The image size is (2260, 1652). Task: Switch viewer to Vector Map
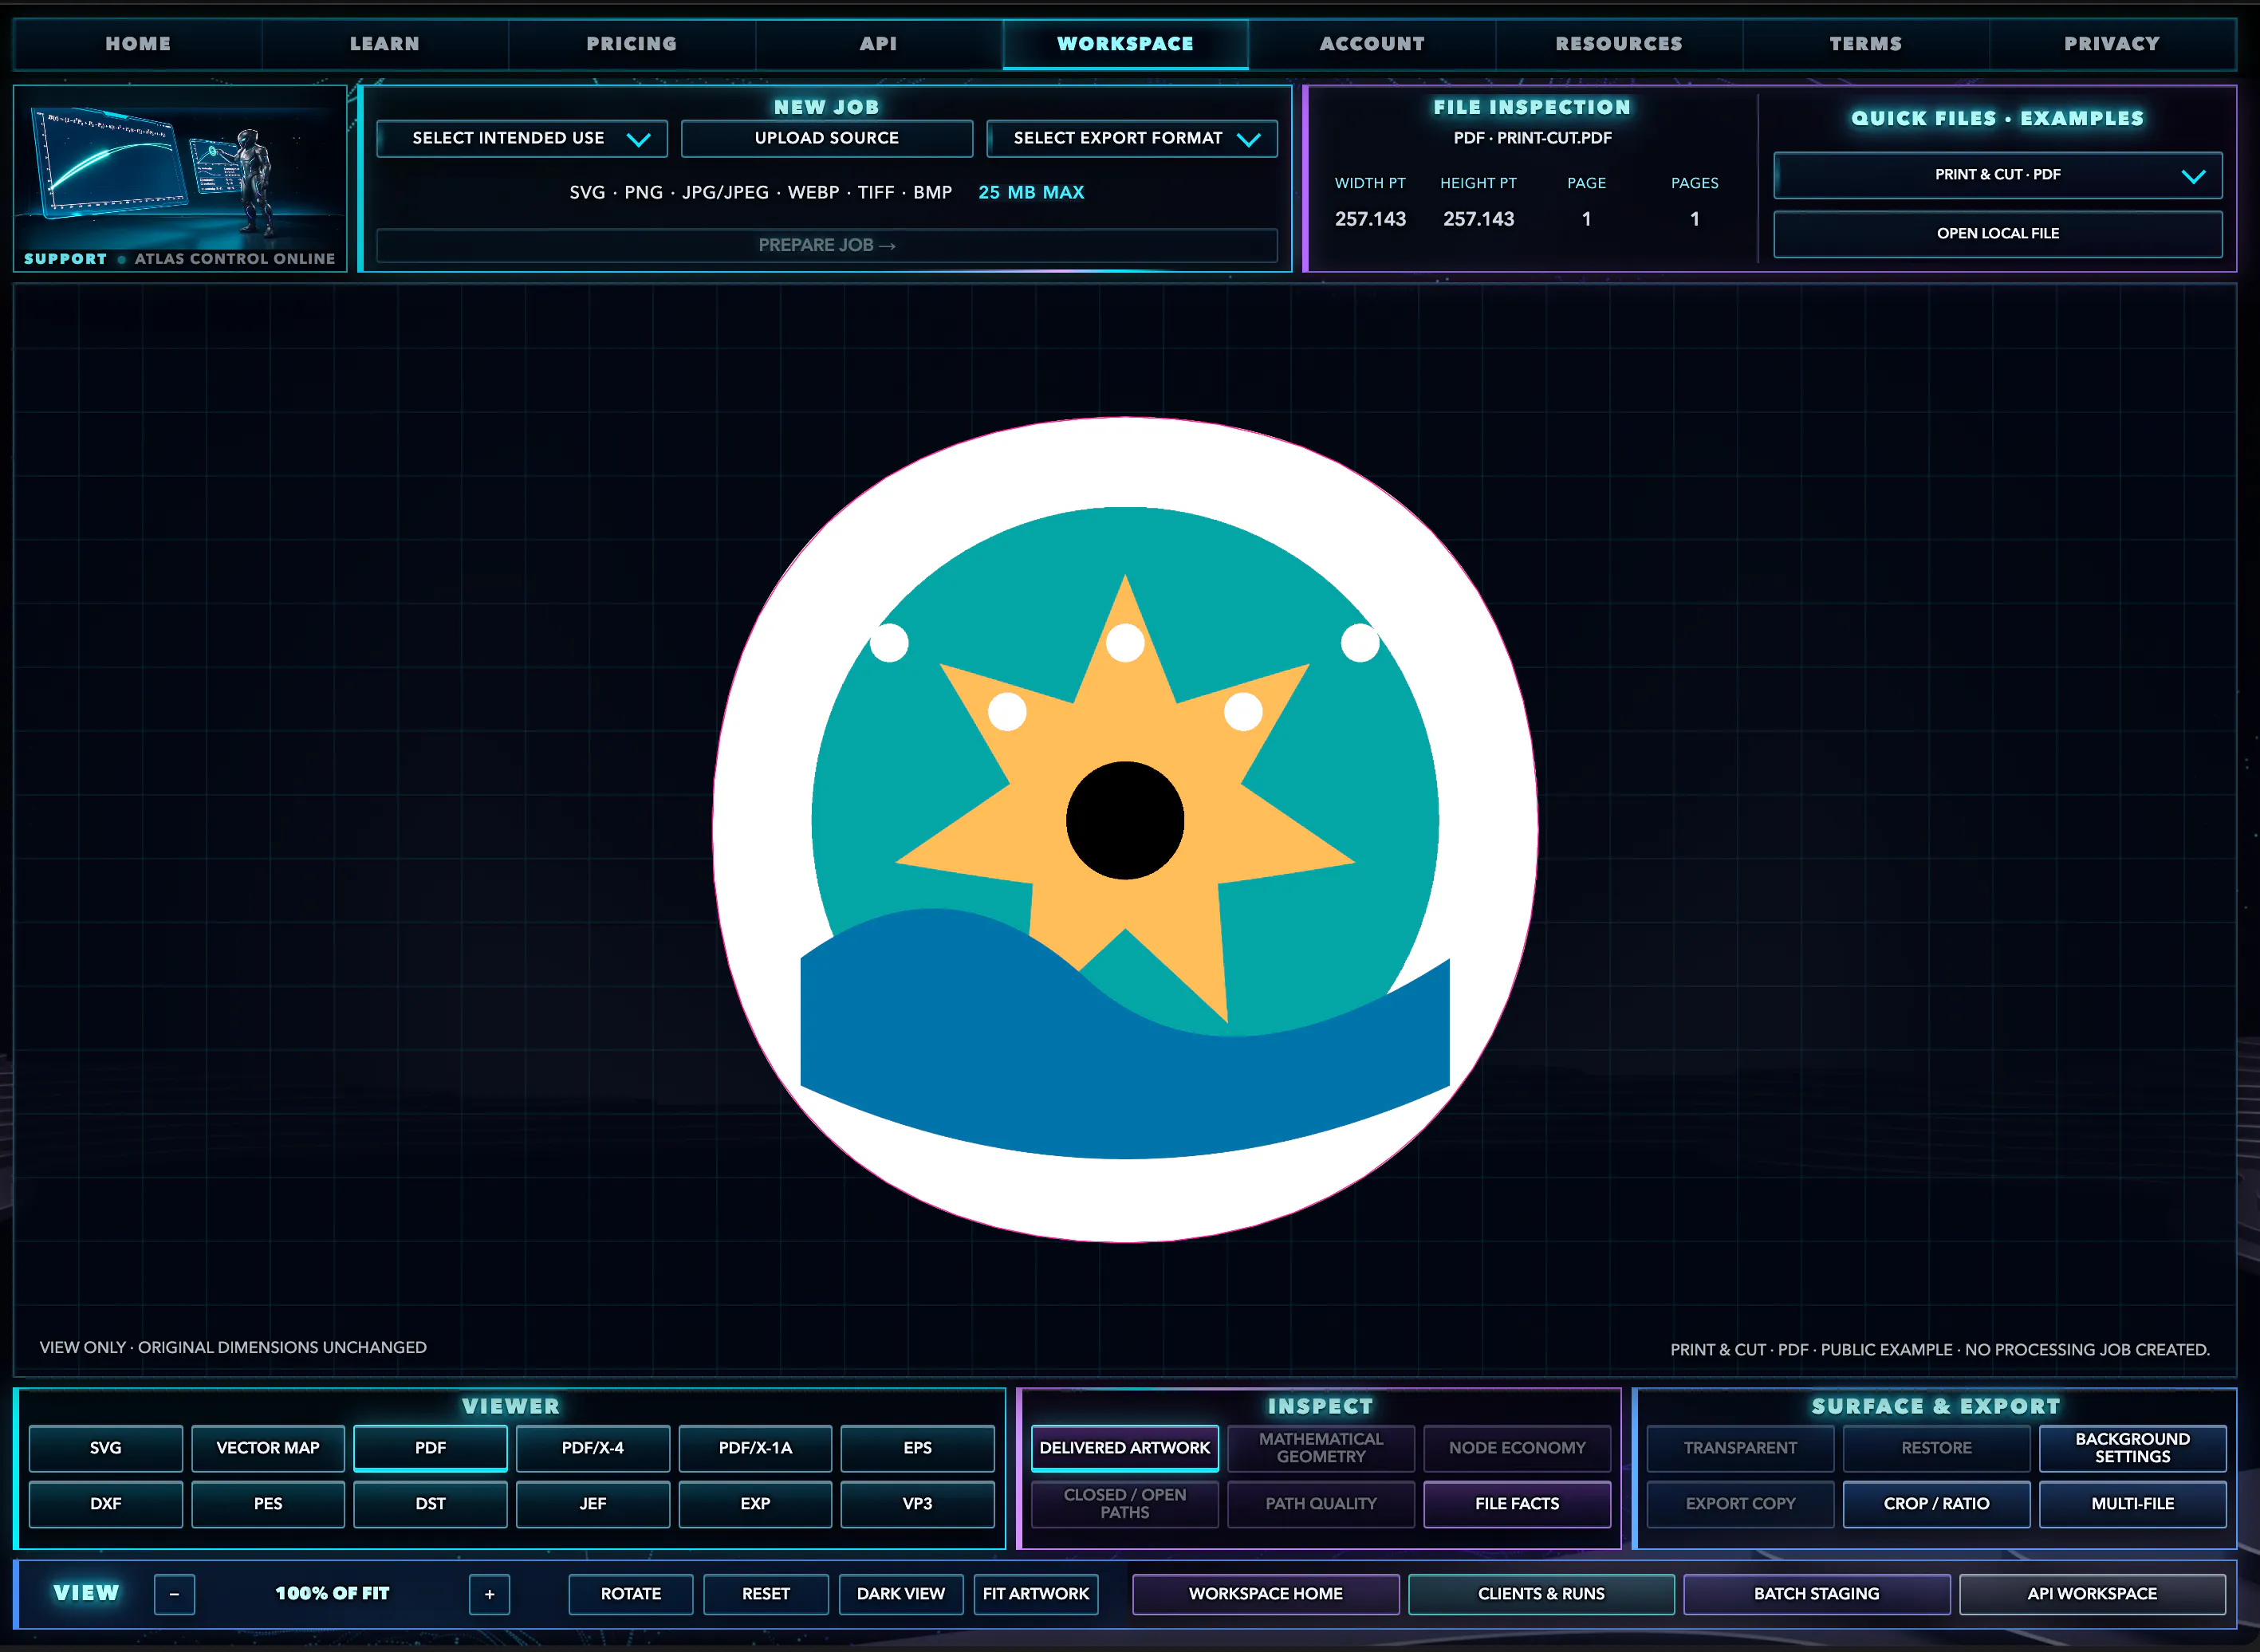point(268,1448)
